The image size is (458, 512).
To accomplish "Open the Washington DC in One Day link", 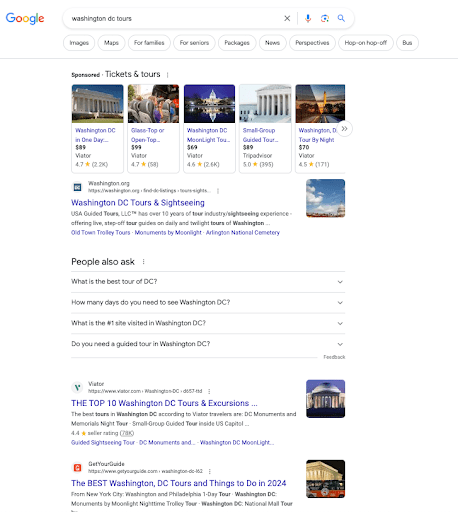I will pyautogui.click(x=95, y=135).
